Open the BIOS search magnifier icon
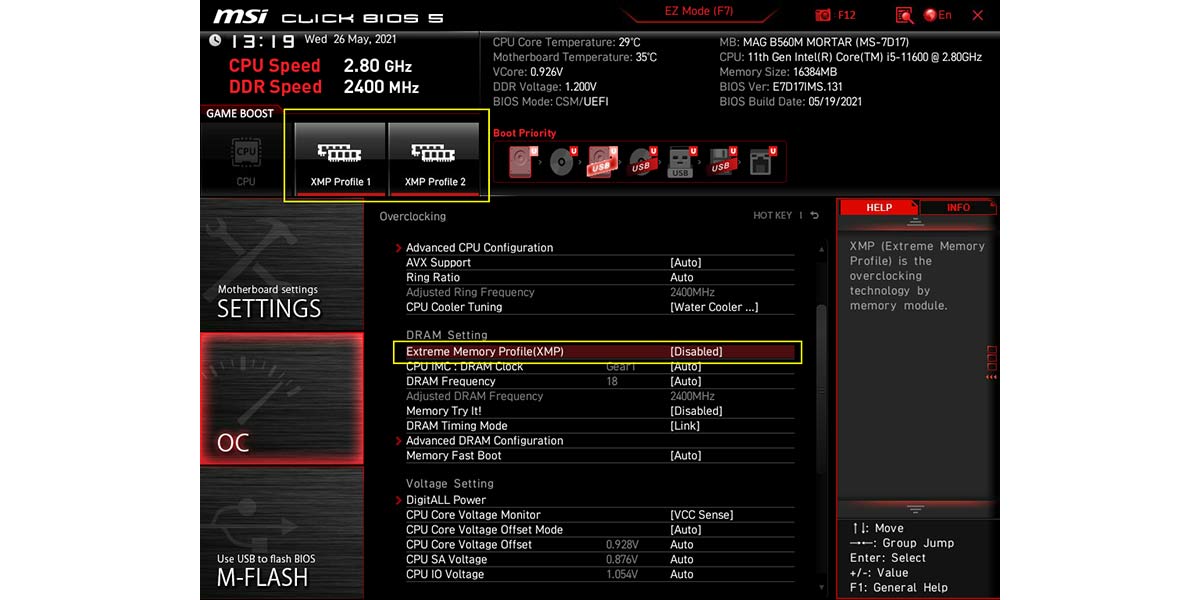 pos(904,15)
